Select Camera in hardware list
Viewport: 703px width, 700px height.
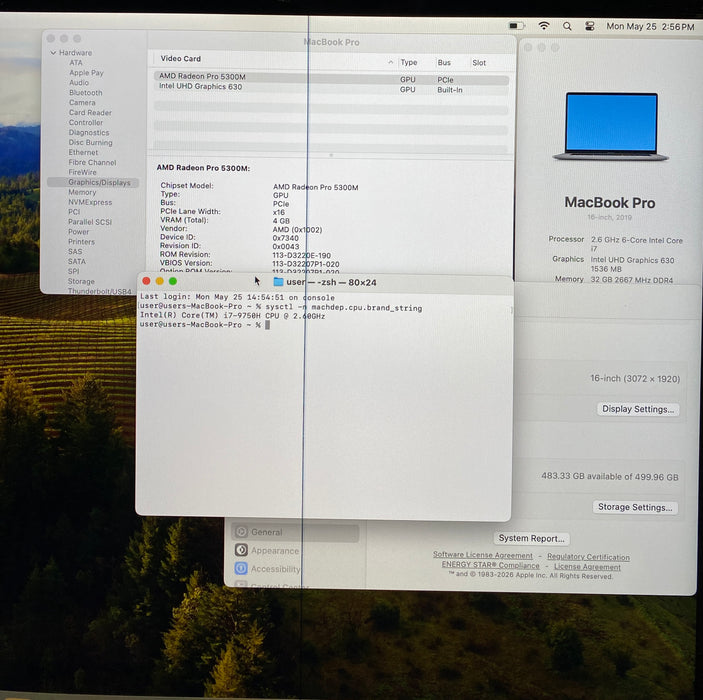pyautogui.click(x=82, y=102)
